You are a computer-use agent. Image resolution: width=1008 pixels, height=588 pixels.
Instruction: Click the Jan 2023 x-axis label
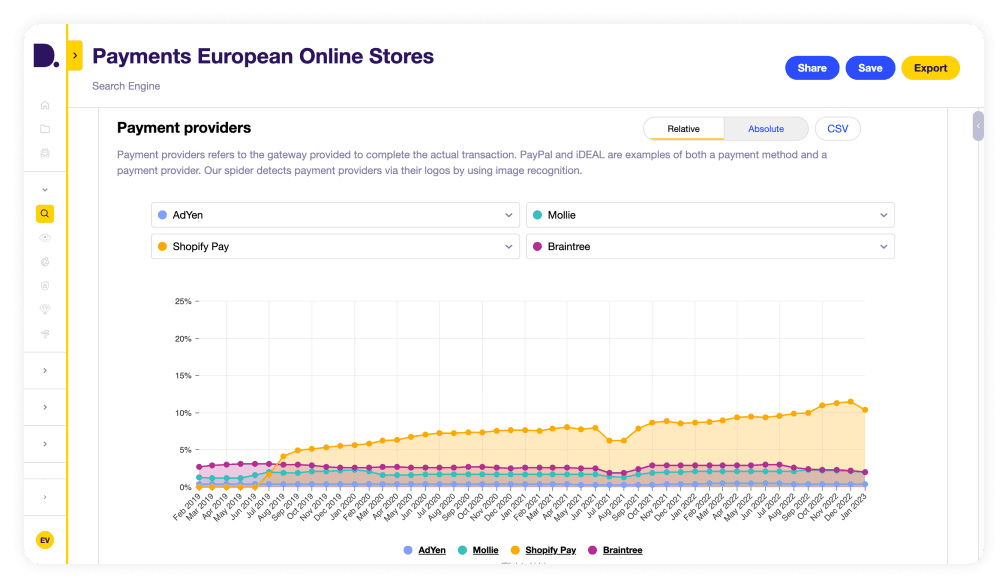point(854,506)
